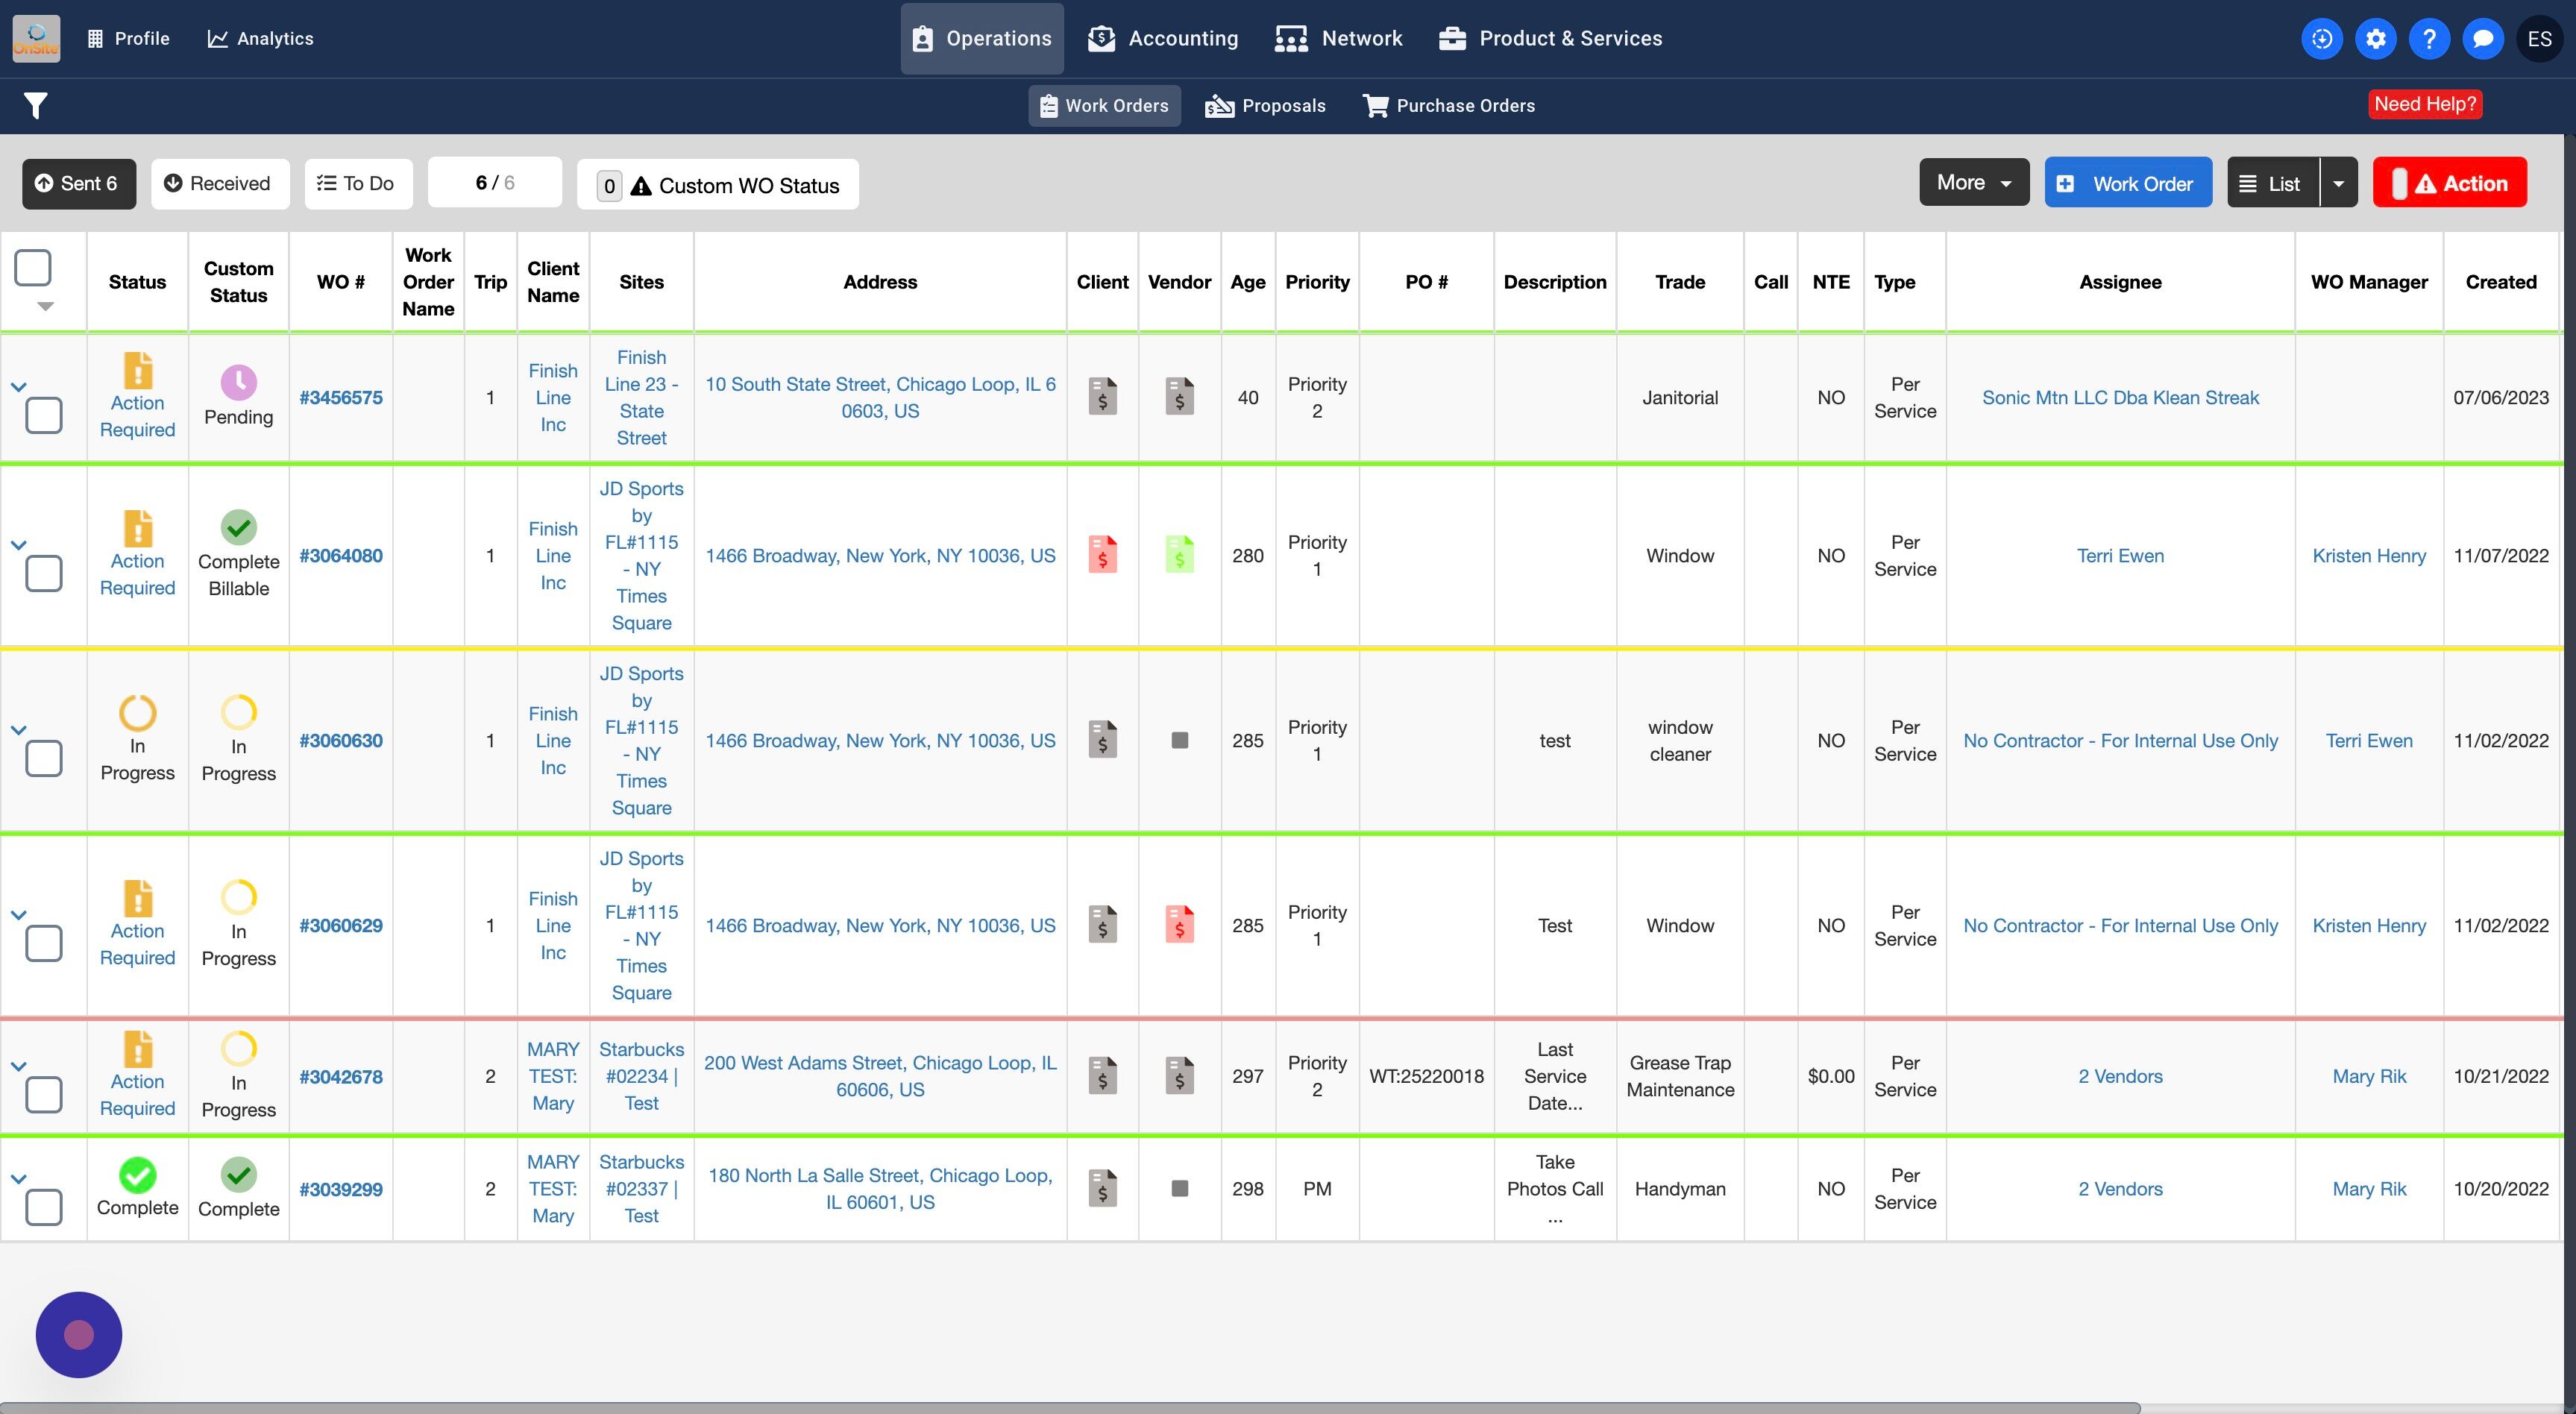Open the More dropdown menu
This screenshot has height=1414, width=2576.
point(1973,183)
